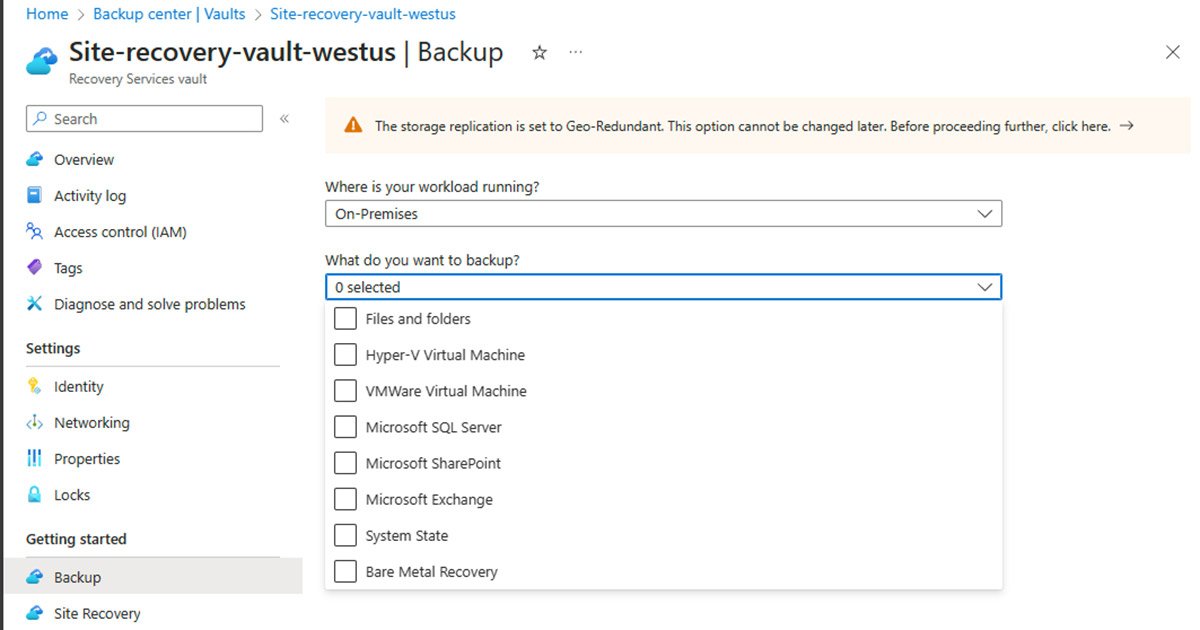
Task: Open Access control (IAM) settings
Action: point(120,231)
